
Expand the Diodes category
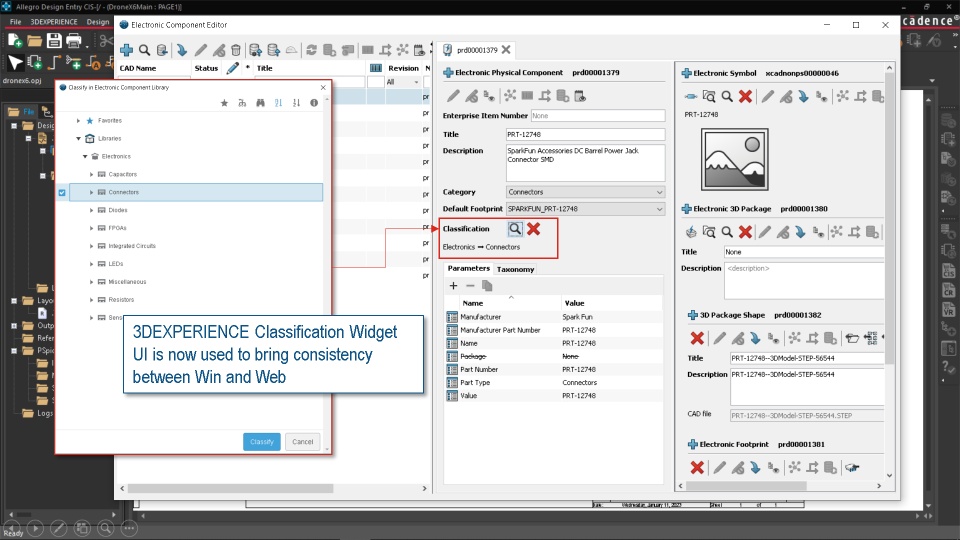(x=92, y=210)
